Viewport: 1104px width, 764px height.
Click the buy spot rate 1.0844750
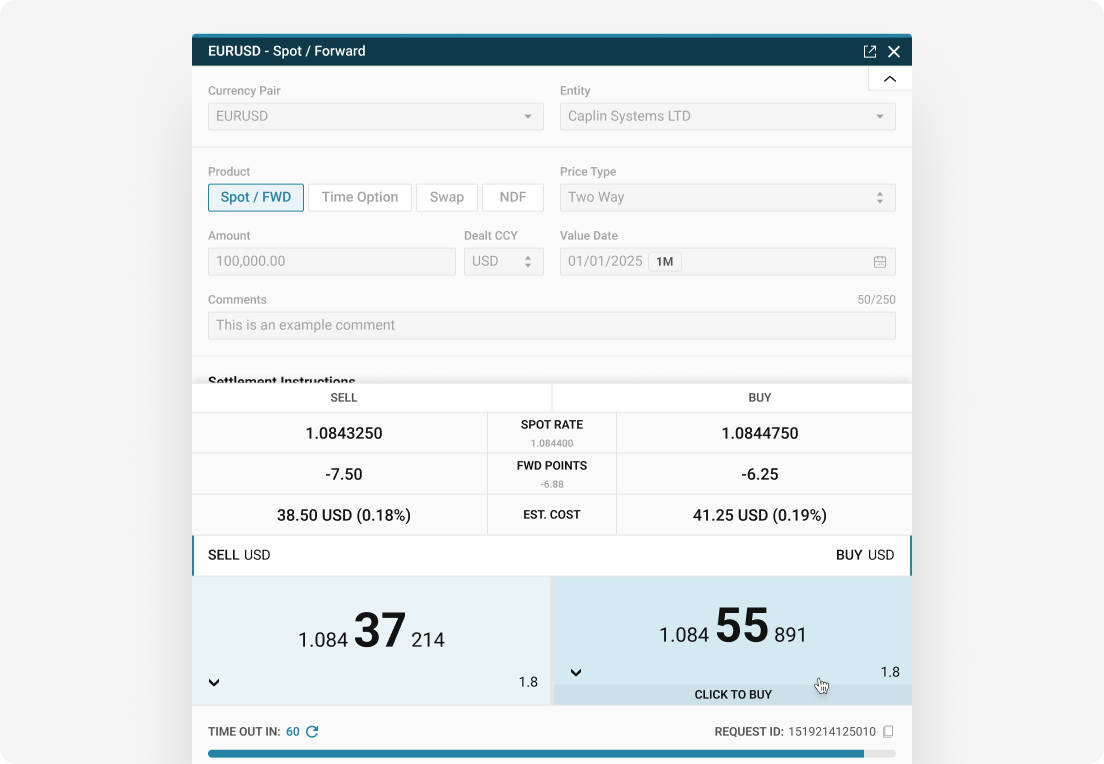point(760,433)
